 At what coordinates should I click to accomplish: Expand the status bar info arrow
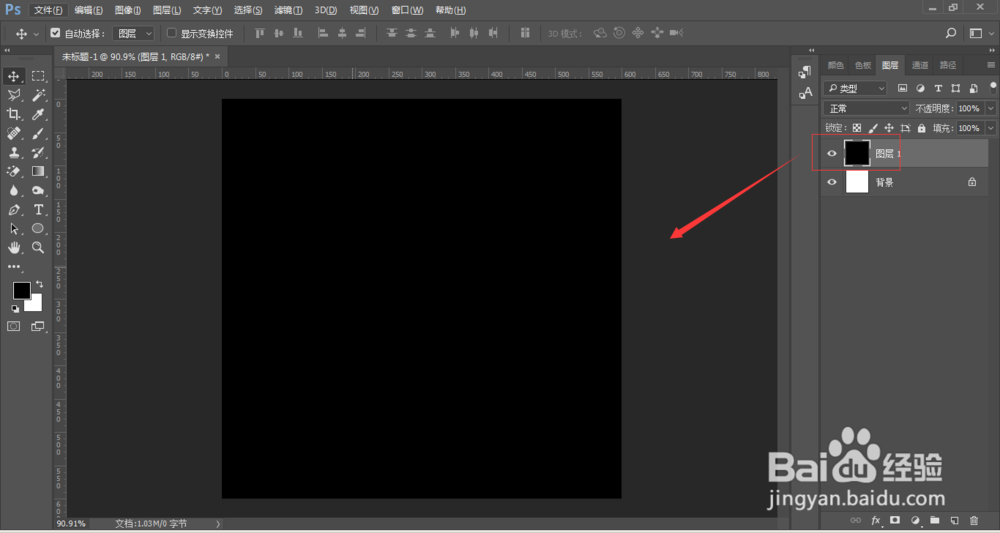coord(217,523)
